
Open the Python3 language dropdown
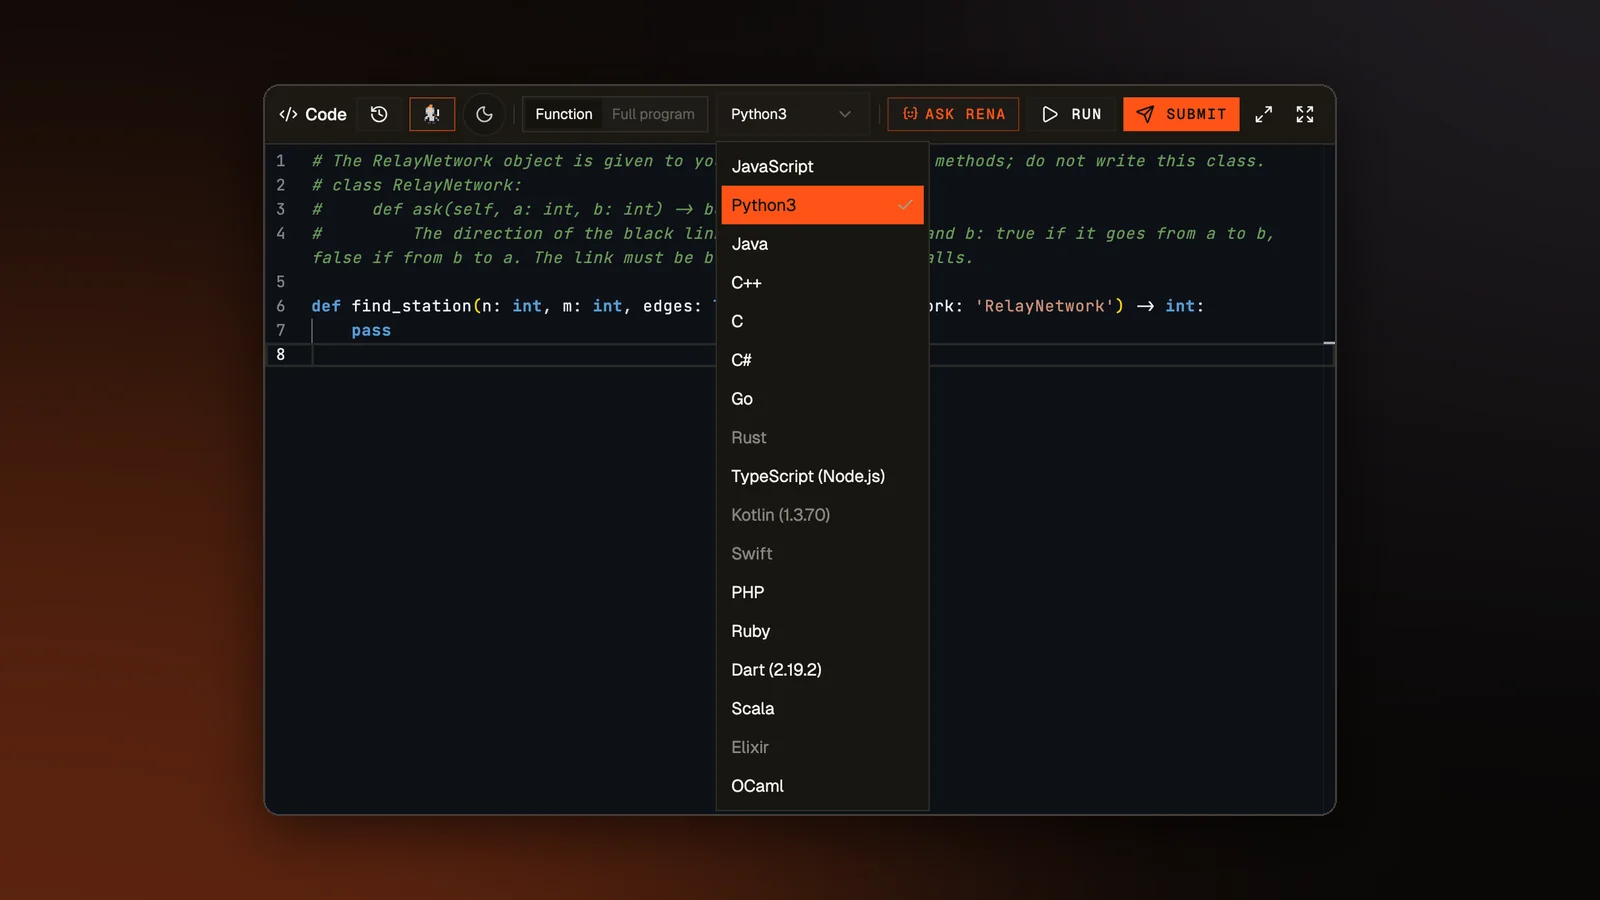(x=791, y=114)
